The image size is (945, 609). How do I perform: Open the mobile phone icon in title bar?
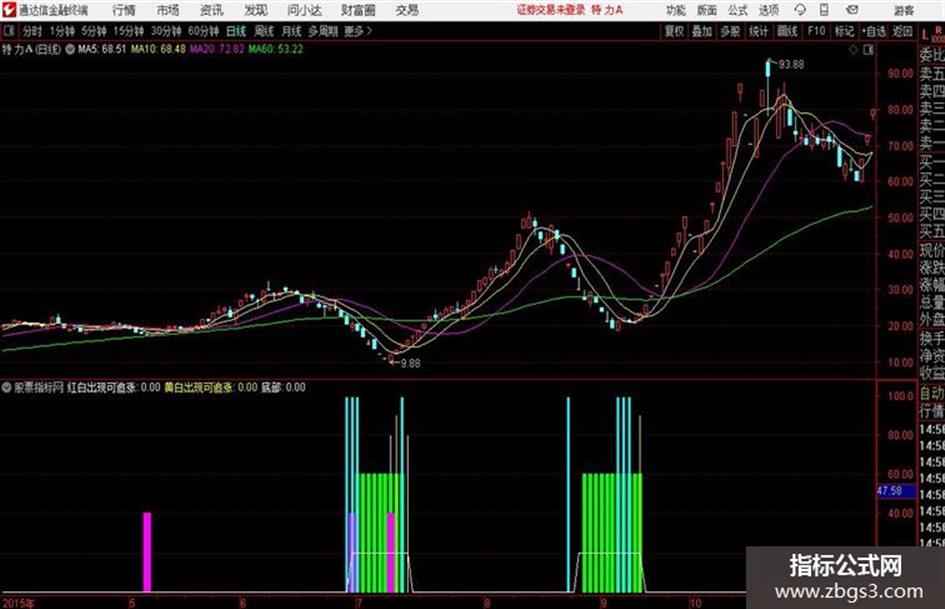pos(824,10)
